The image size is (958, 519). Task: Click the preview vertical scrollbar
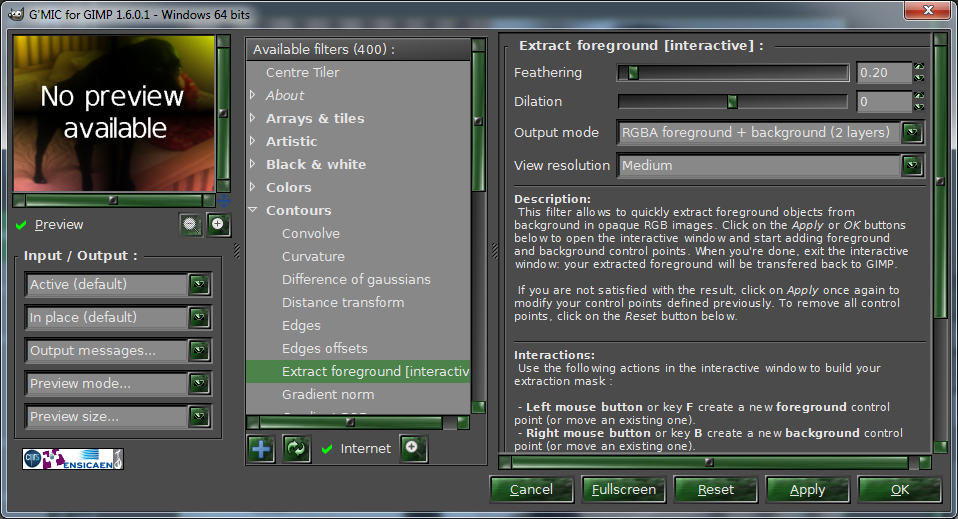coord(224,113)
